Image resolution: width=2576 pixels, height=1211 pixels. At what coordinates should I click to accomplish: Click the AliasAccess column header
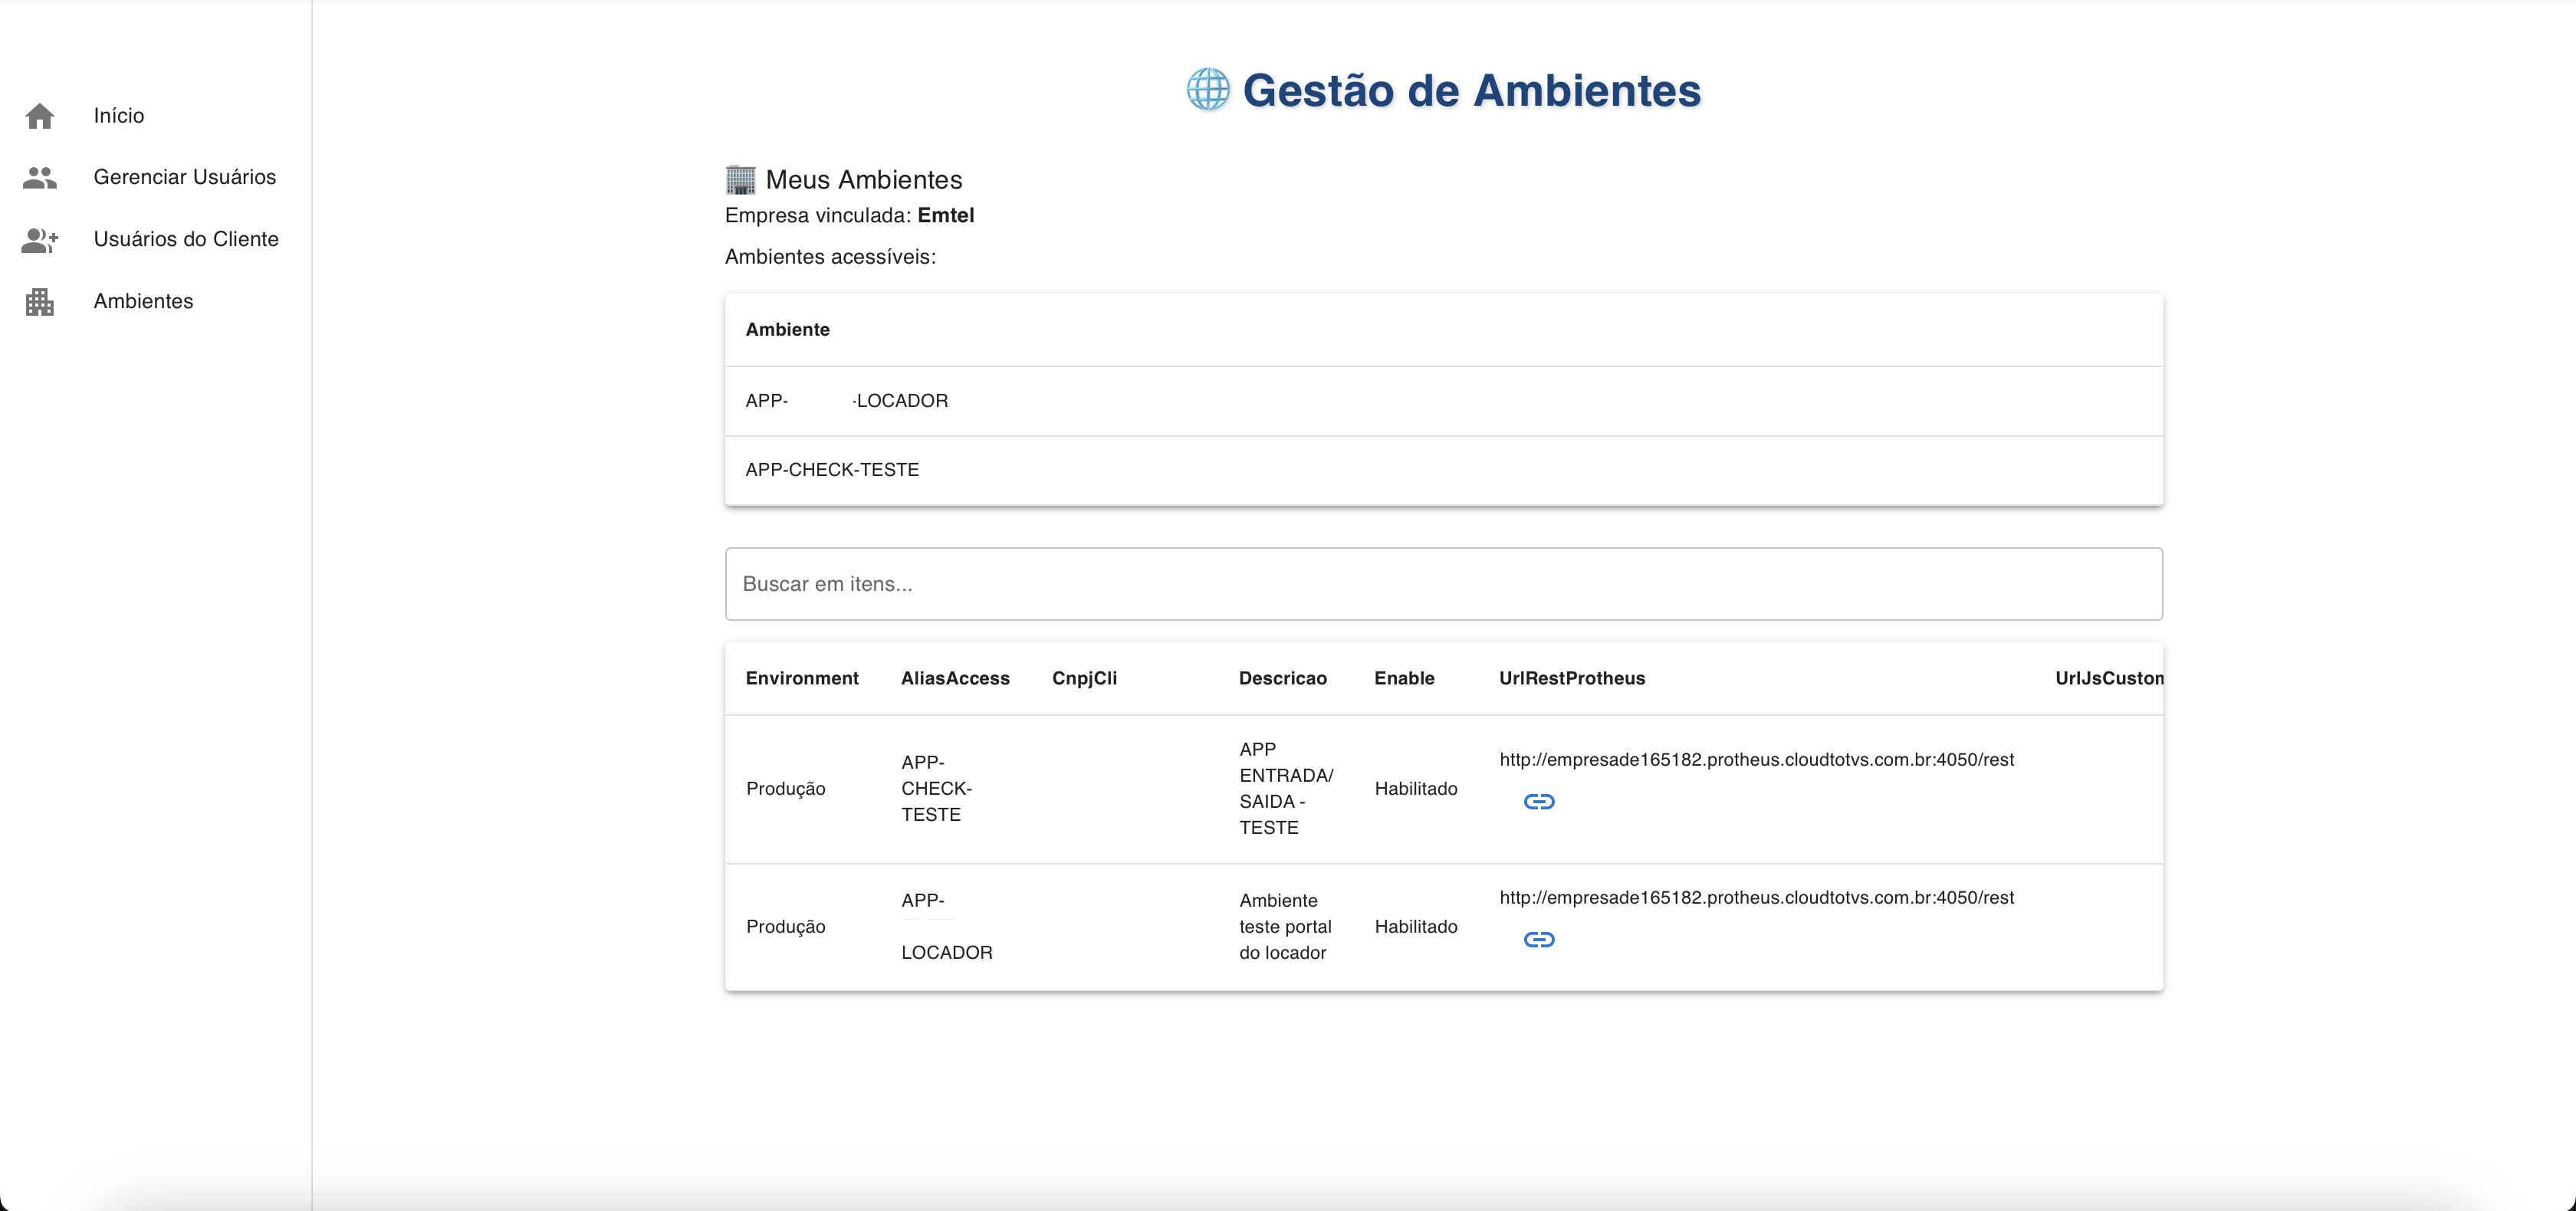coord(955,678)
